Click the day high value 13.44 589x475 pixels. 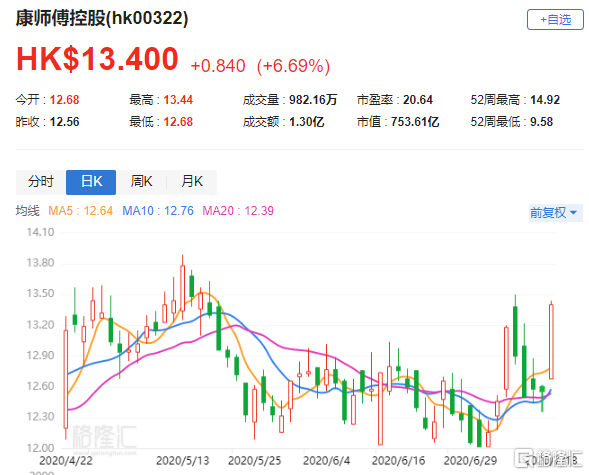[x=178, y=100]
